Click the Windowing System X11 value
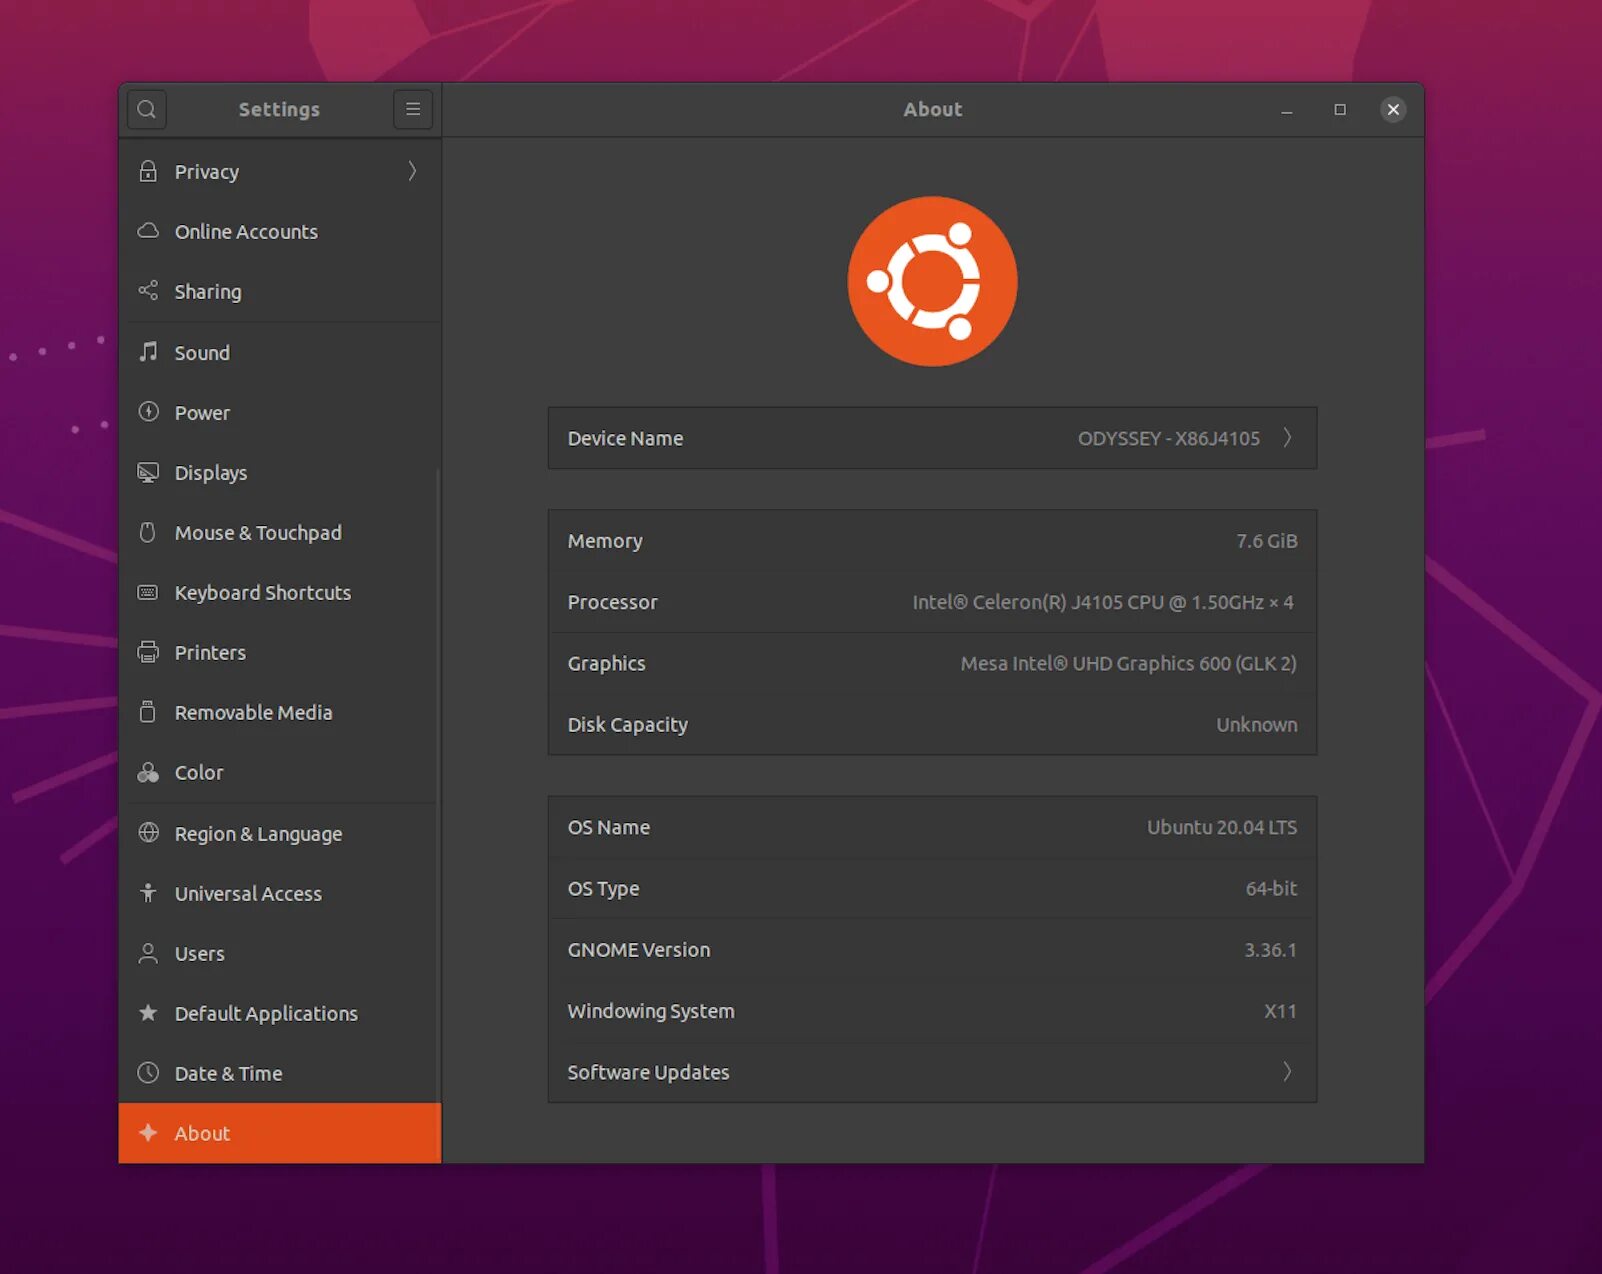Screen dimensions: 1602x1274 click(1280, 1011)
